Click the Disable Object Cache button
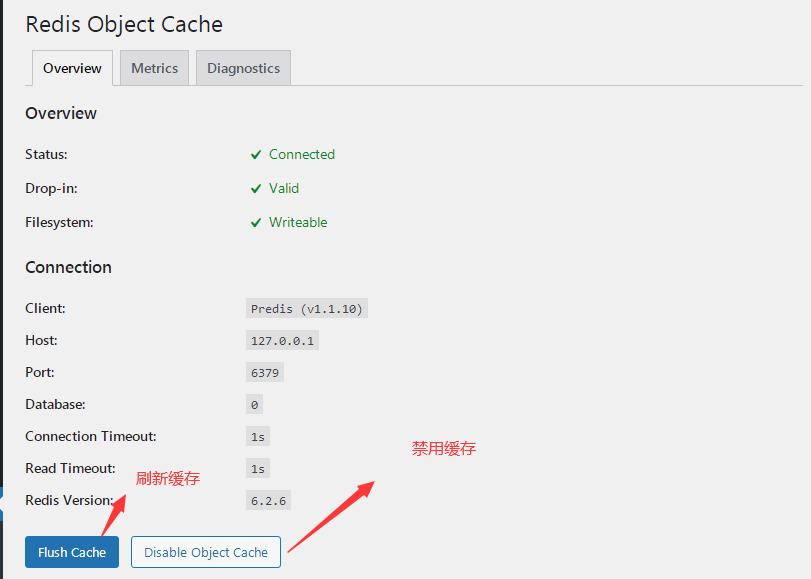 (x=206, y=552)
